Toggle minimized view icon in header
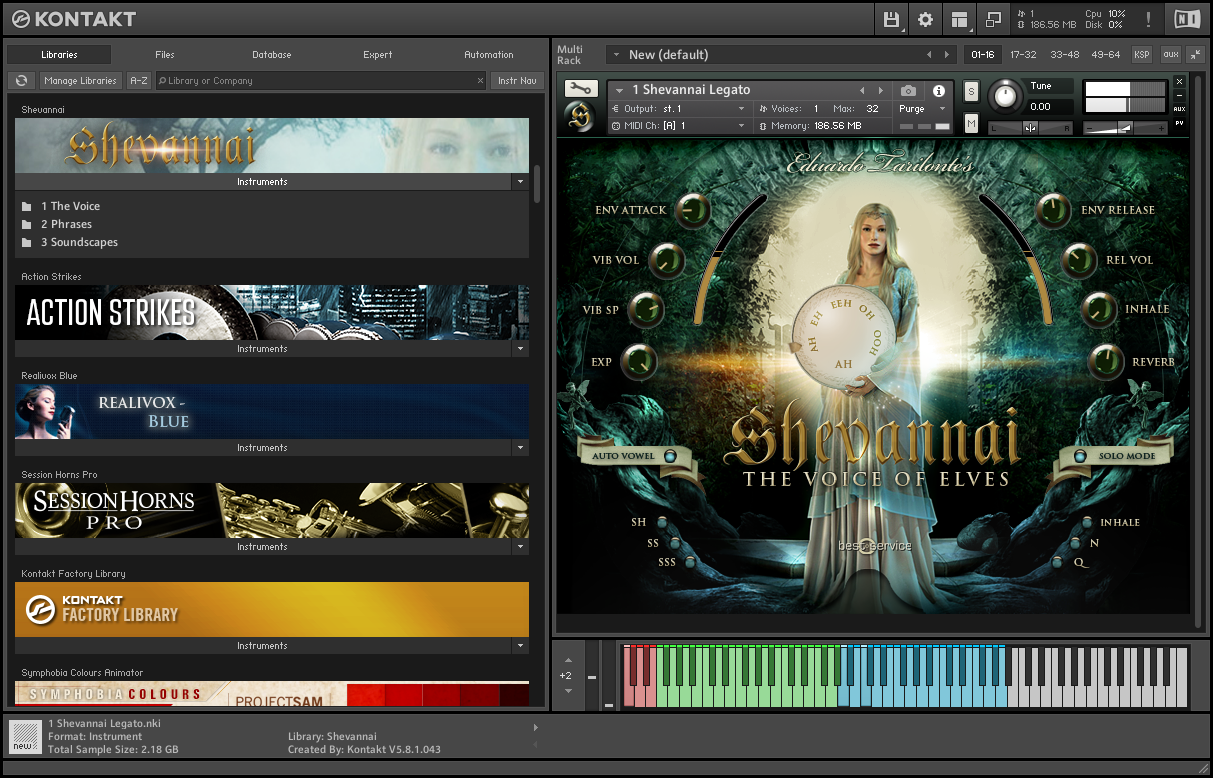The height and width of the screenshot is (778, 1213). (x=993, y=19)
